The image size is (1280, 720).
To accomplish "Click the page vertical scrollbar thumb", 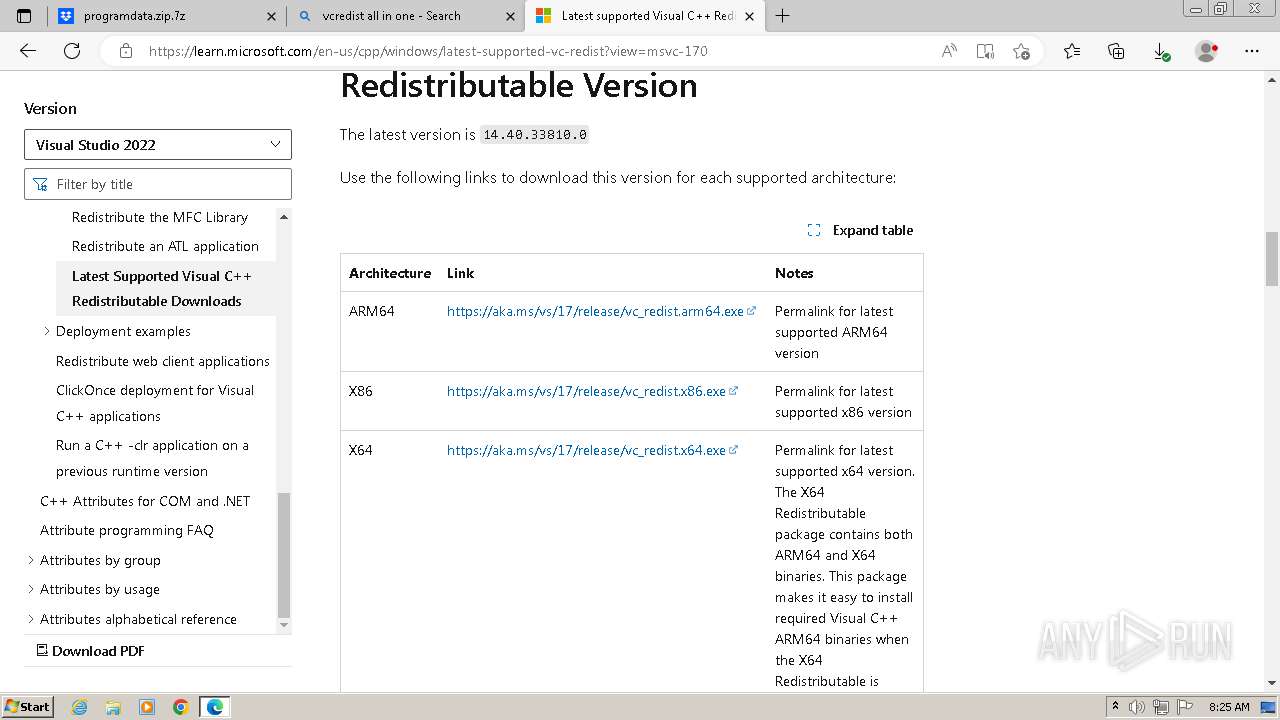I will coord(1271,258).
